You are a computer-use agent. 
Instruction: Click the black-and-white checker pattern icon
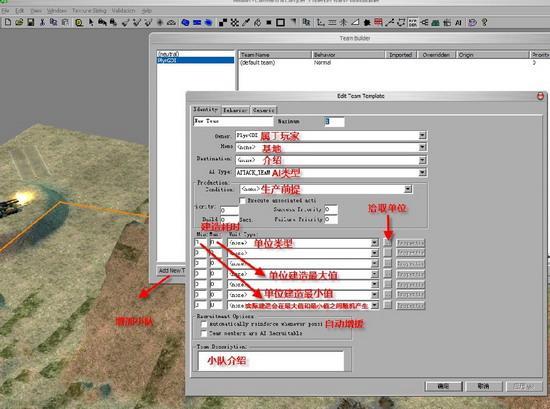pos(223,23)
